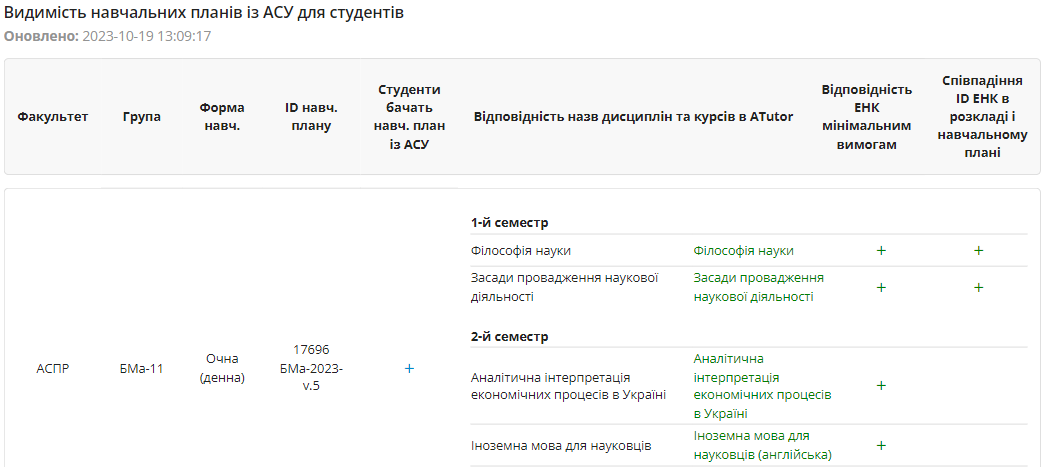Click the Форма навч. column header
Viewport: 1048px width, 467px height.
pyautogui.click(x=221, y=117)
